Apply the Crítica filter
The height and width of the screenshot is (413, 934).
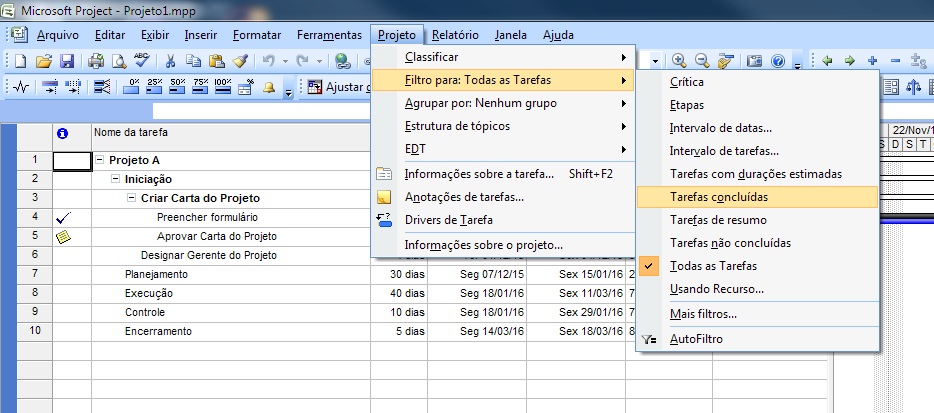click(x=758, y=82)
